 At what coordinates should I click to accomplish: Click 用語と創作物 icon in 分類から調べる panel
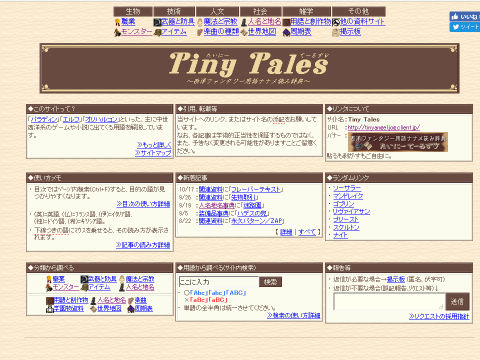point(50,301)
